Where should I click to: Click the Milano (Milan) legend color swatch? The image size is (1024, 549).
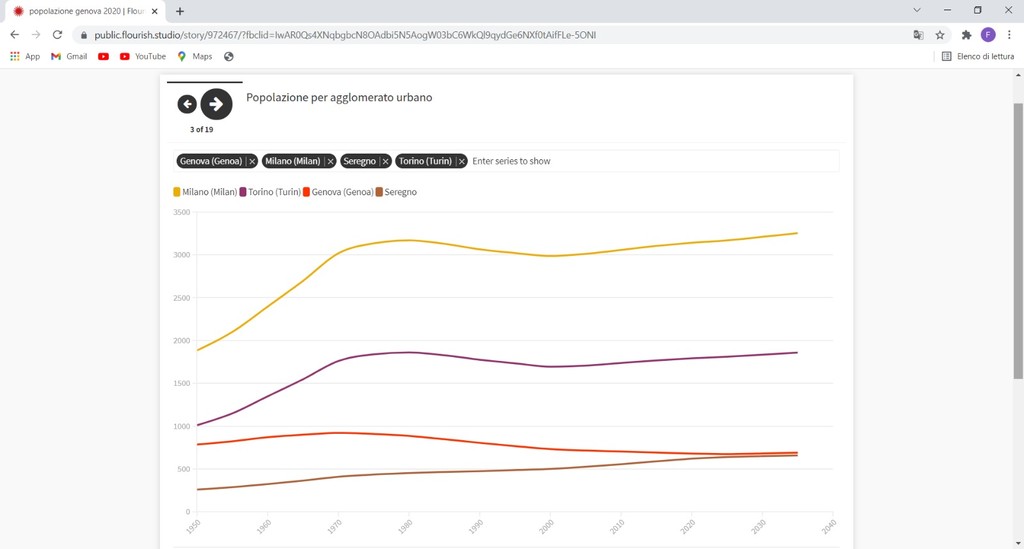click(177, 192)
